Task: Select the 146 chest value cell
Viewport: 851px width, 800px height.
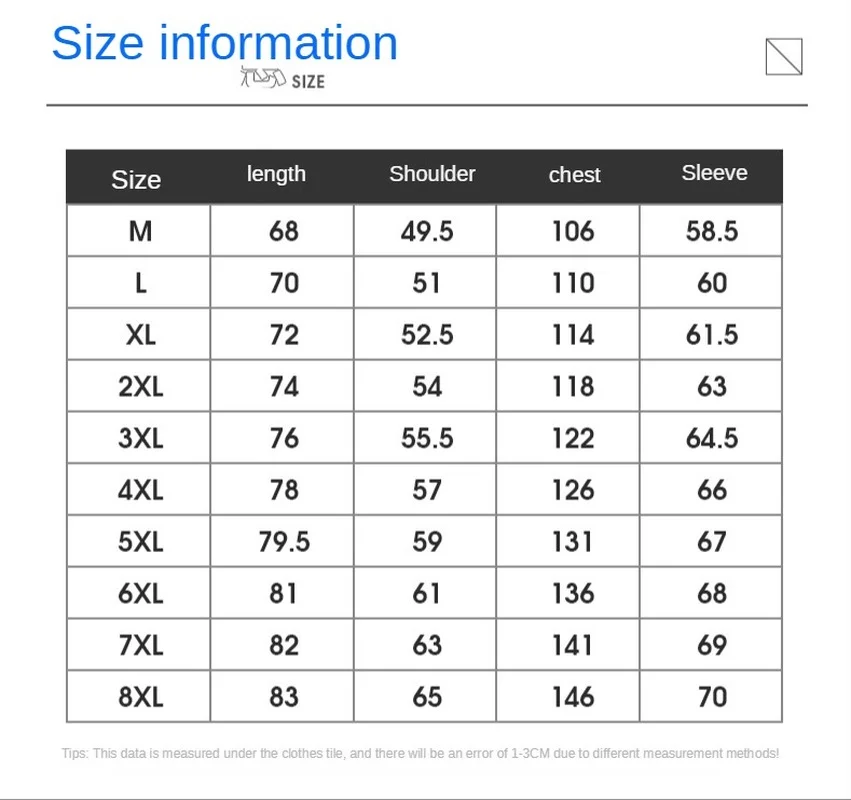Action: pos(573,697)
